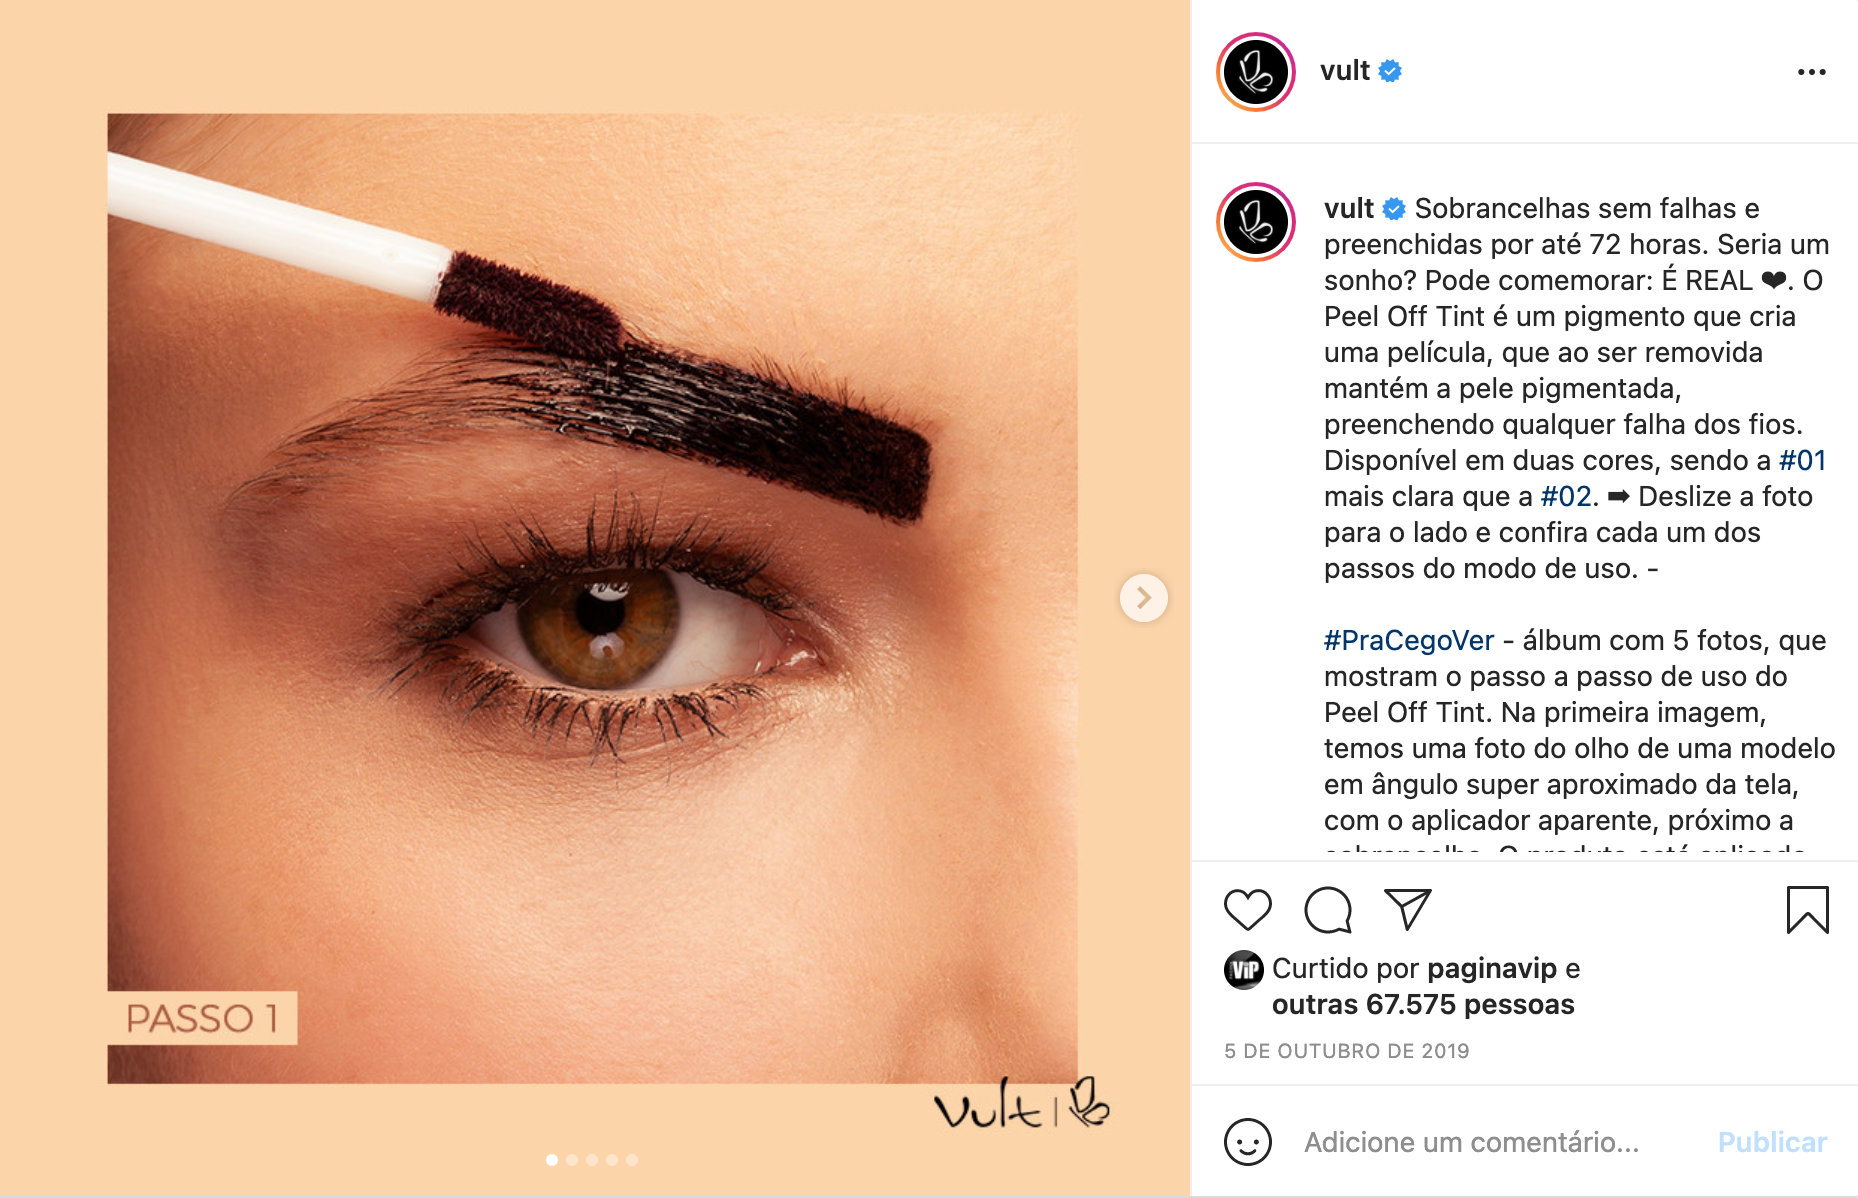View the outras 67.575 pessoas likes list
The width and height of the screenshot is (1858, 1198).
click(x=1423, y=1004)
